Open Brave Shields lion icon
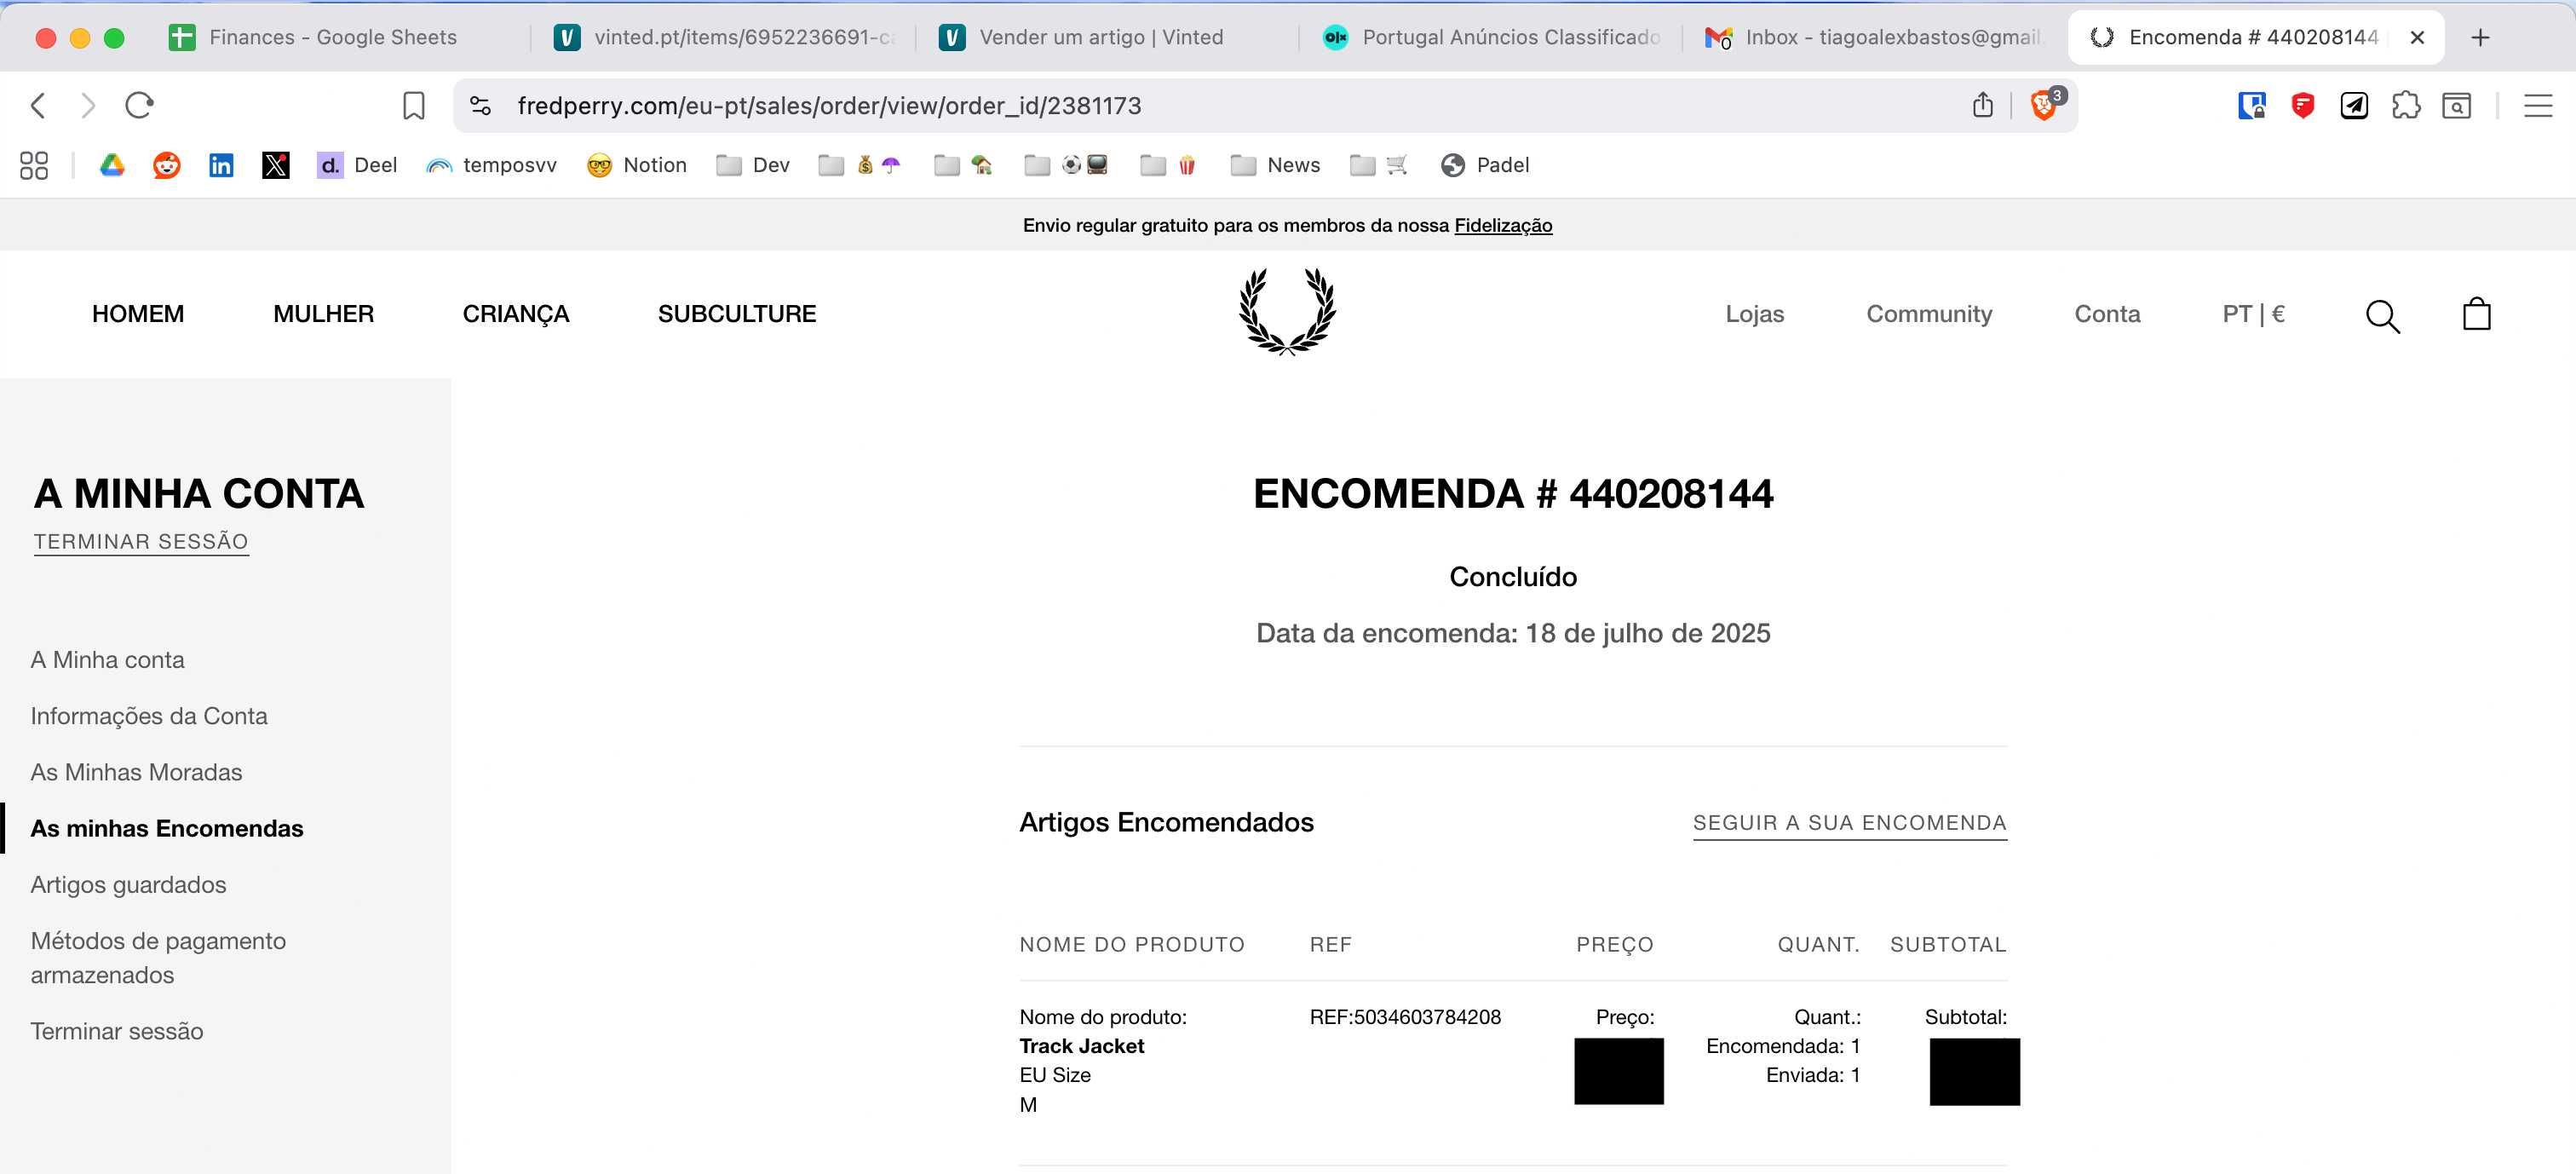Image resolution: width=2576 pixels, height=1174 pixels. (2045, 104)
